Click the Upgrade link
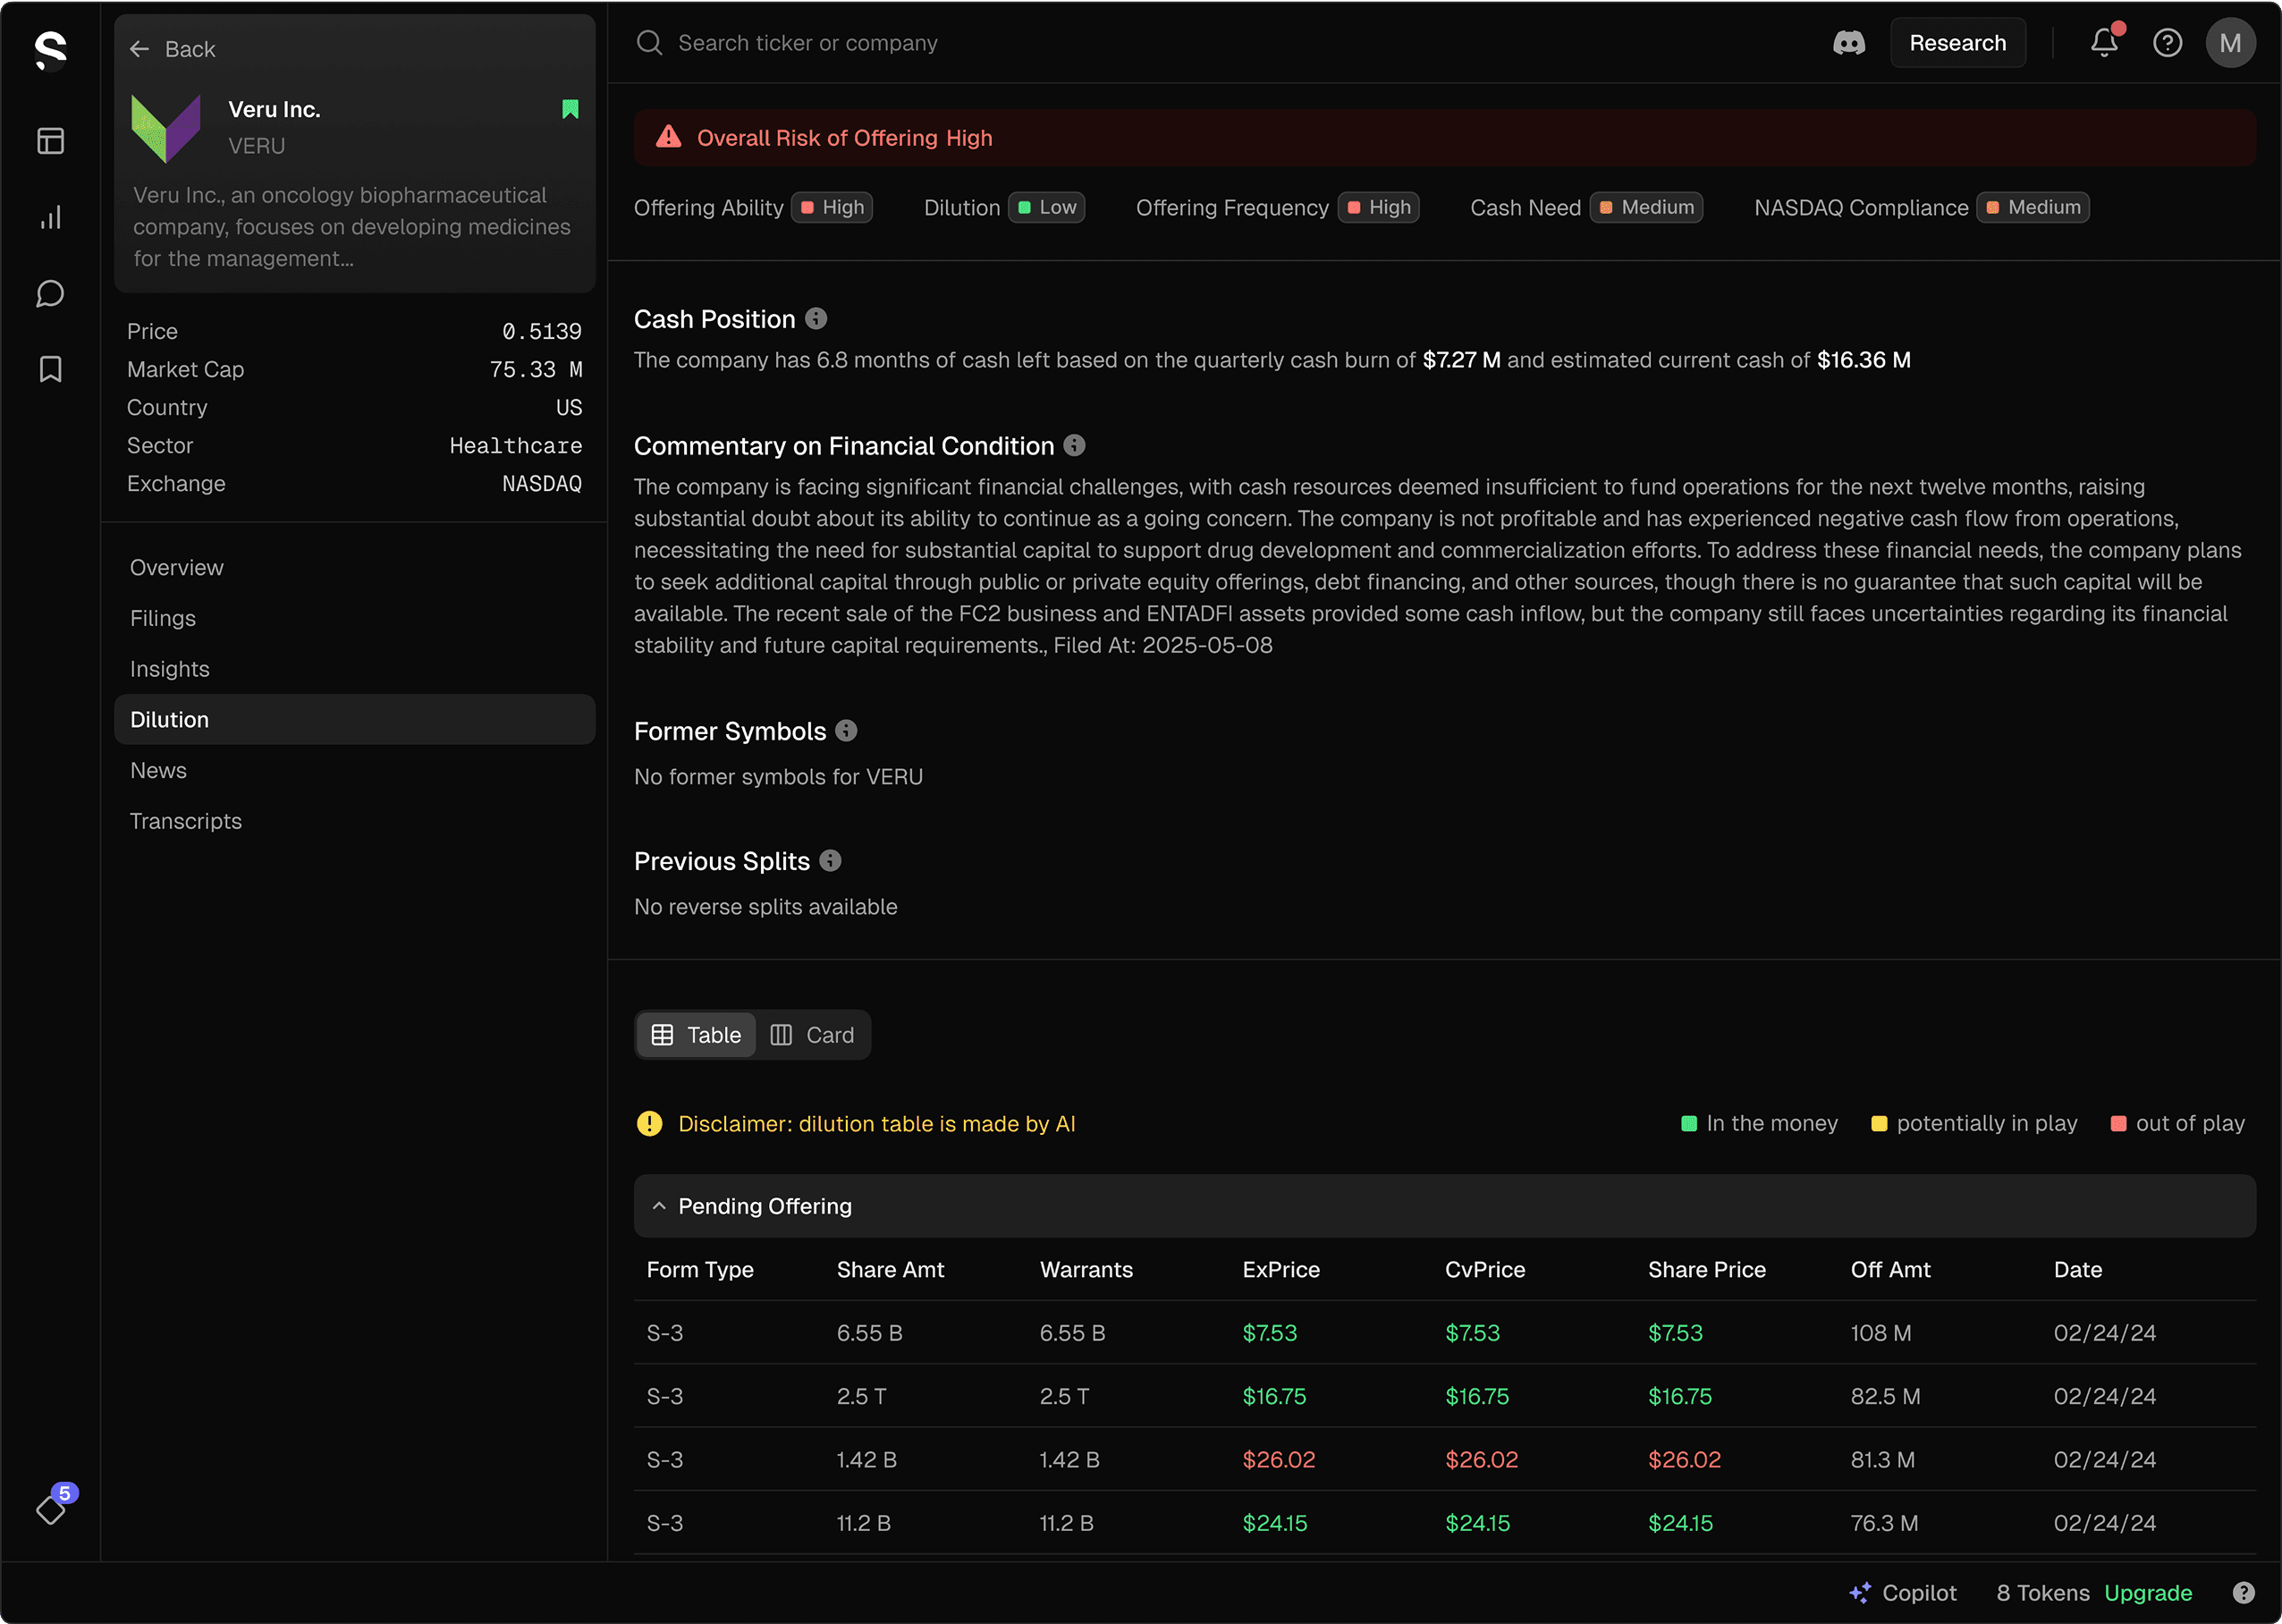2282x1624 pixels. [2148, 1593]
